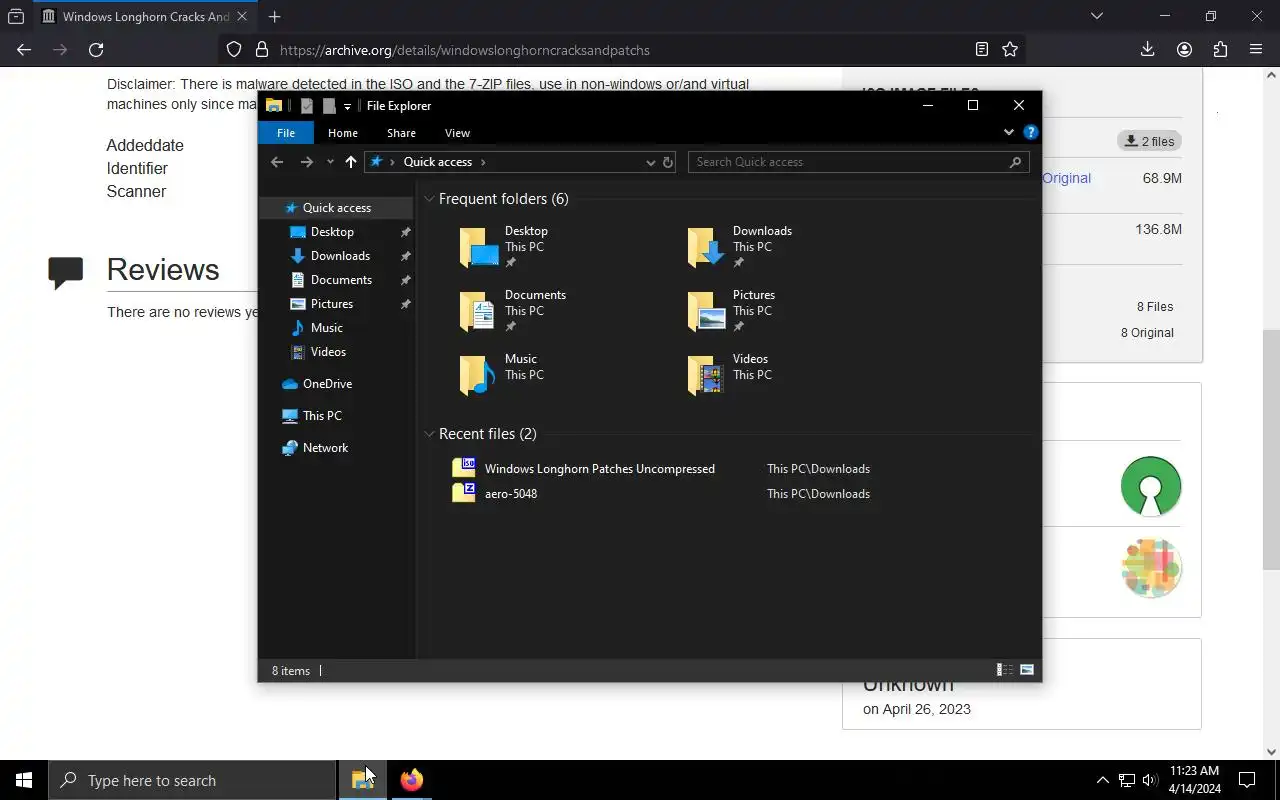This screenshot has height=800, width=1280.
Task: Go back in File Explorer
Action: 277,162
